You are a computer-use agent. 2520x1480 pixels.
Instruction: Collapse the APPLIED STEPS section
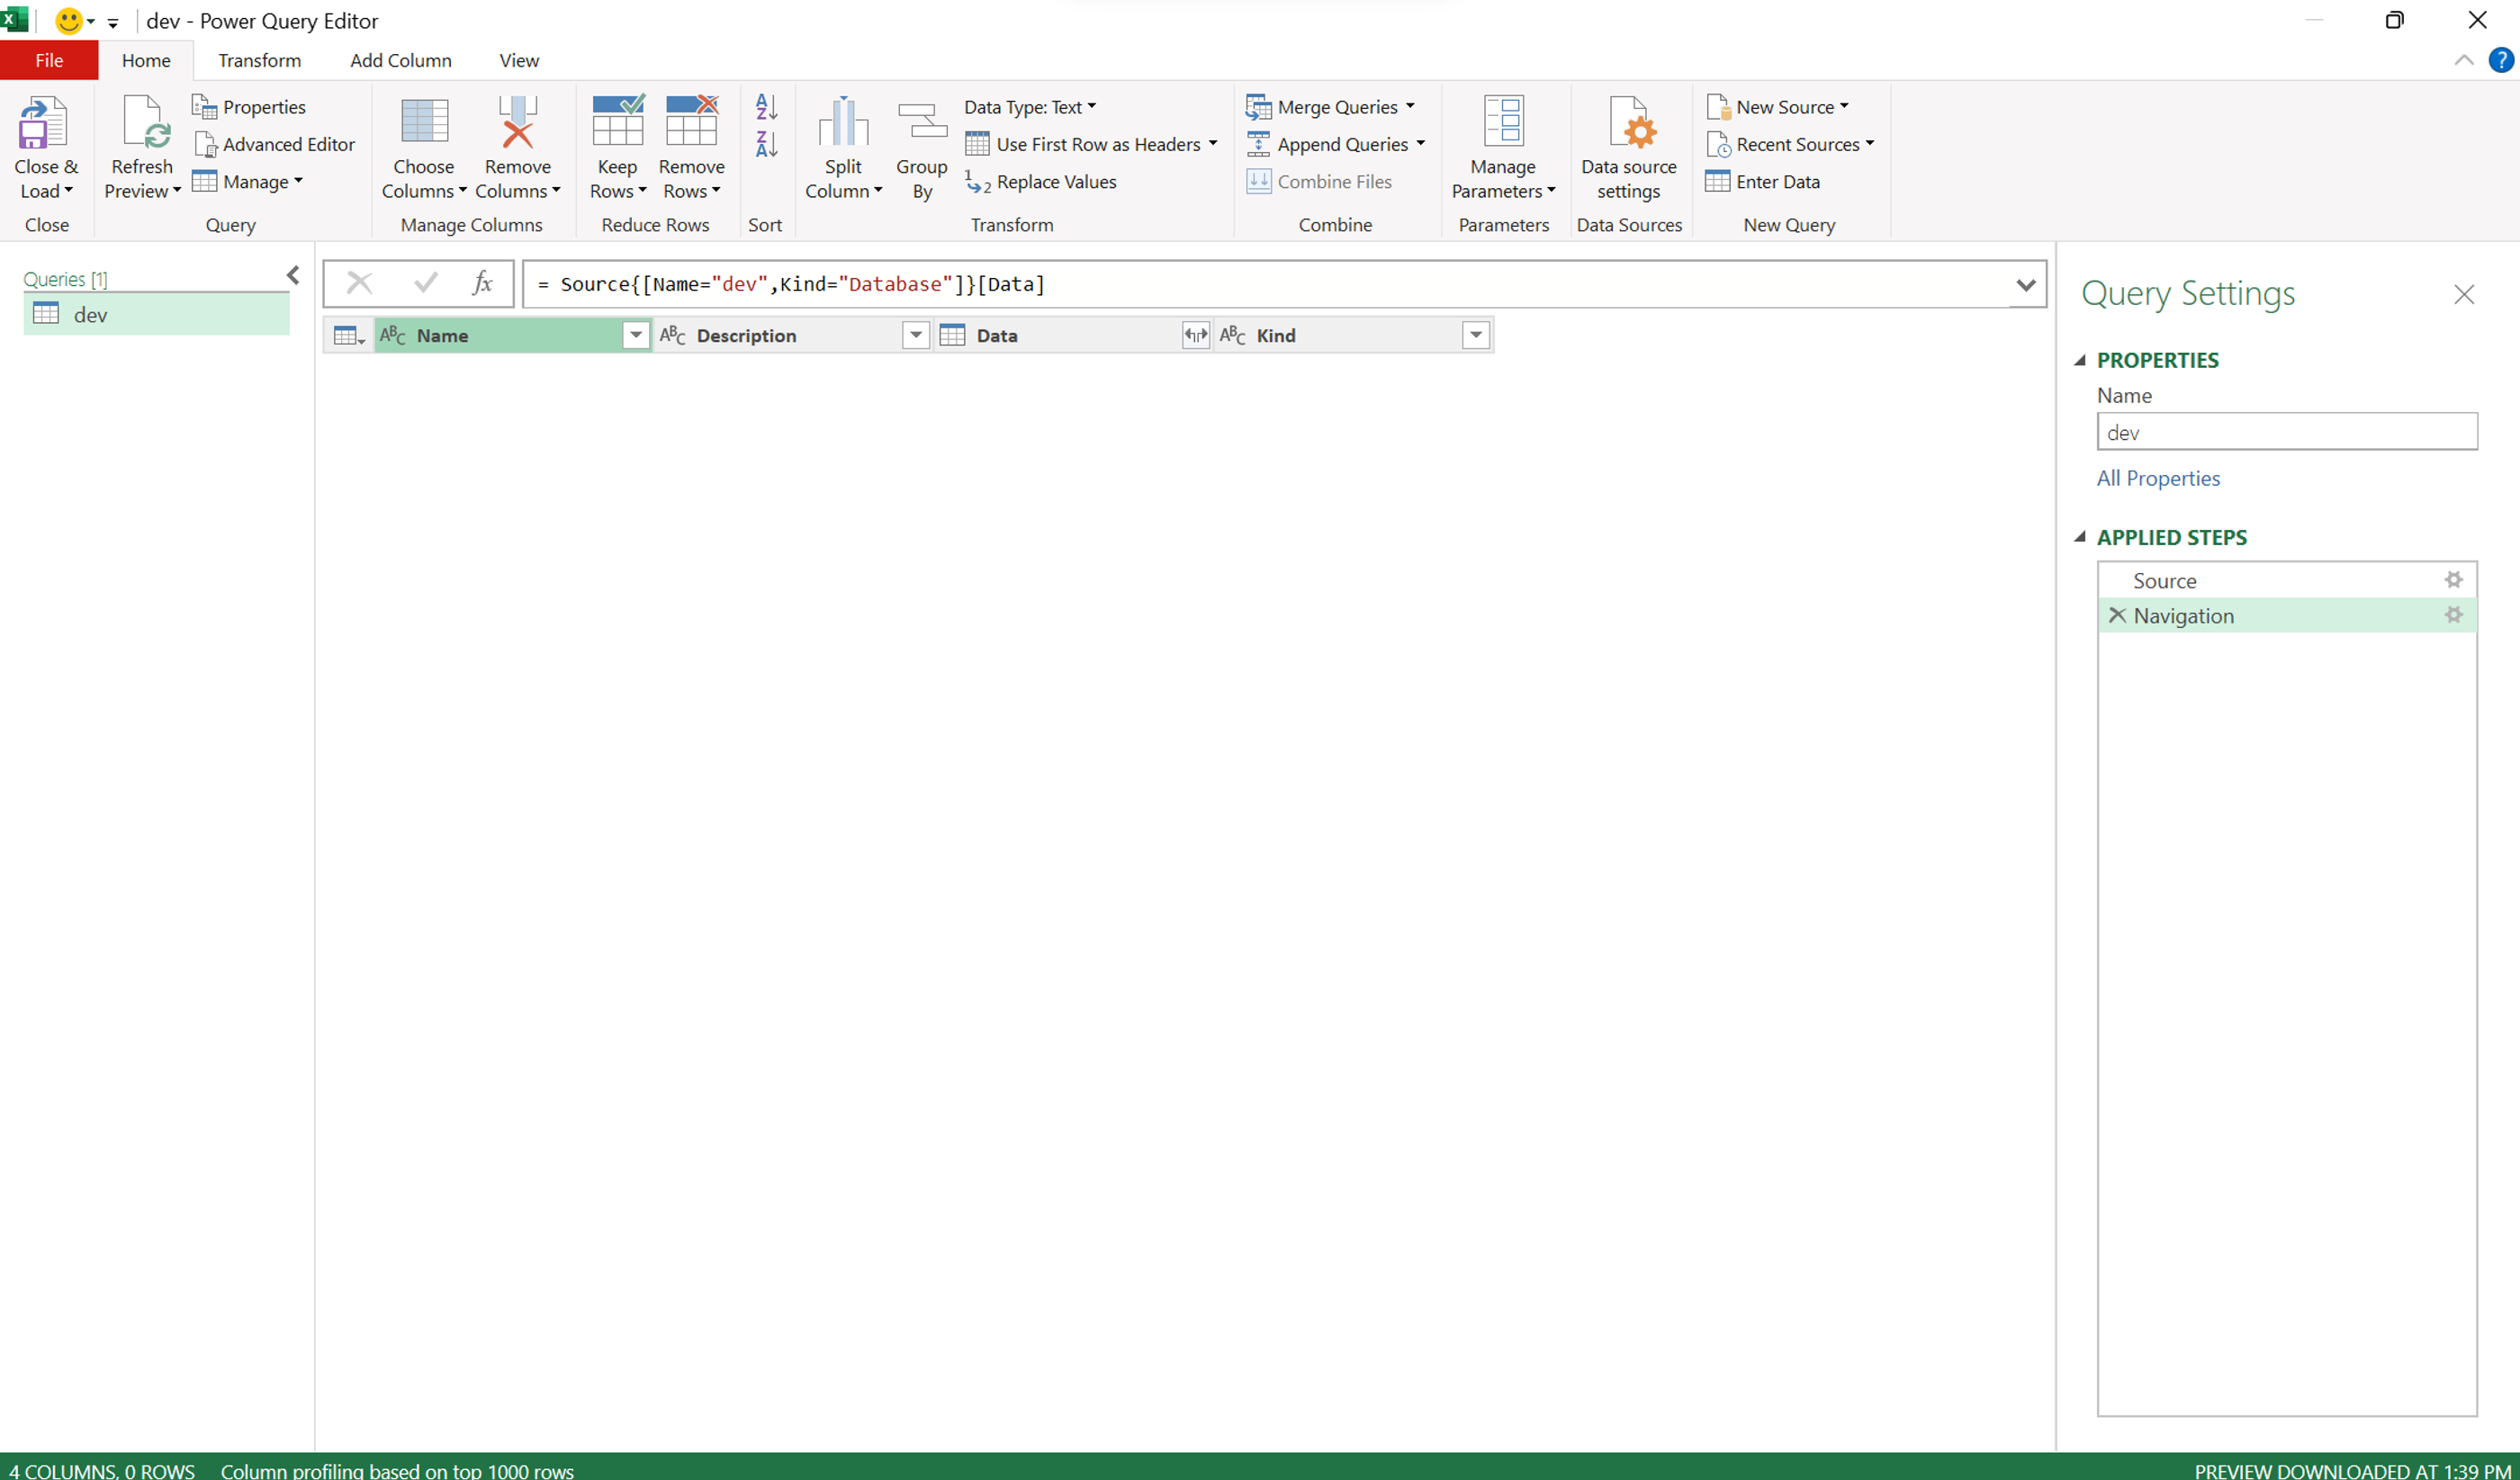pos(2079,537)
